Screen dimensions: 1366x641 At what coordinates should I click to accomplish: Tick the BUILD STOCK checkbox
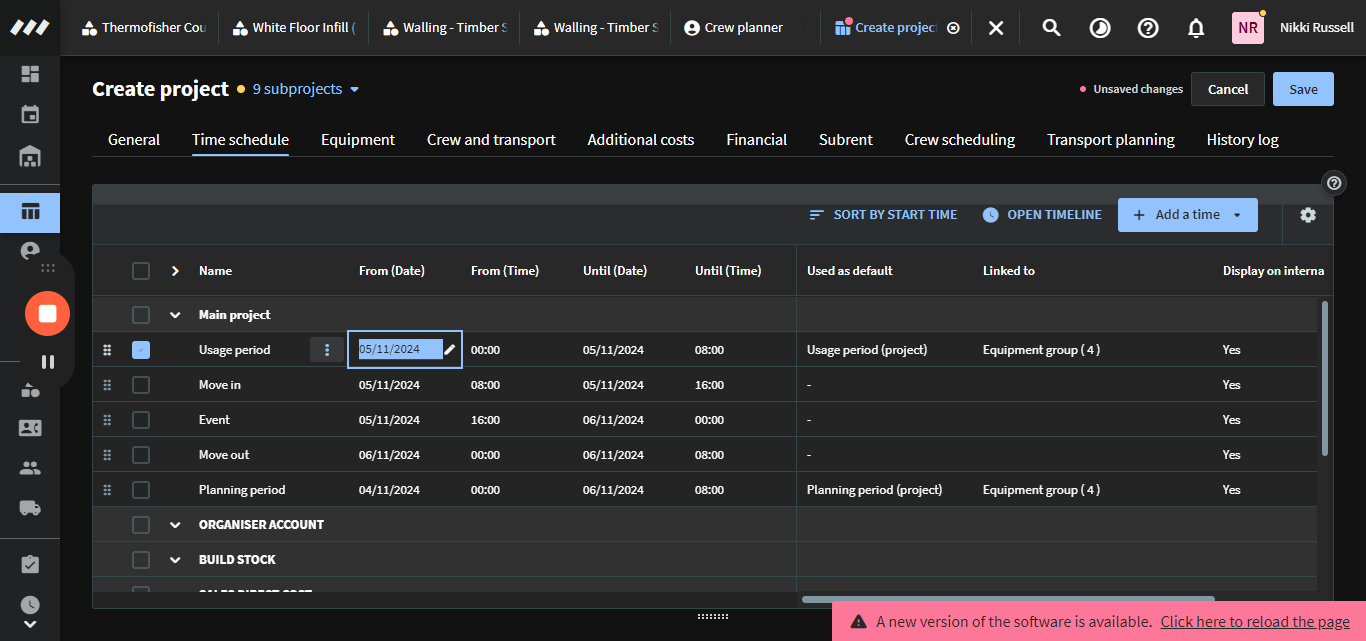click(141, 560)
